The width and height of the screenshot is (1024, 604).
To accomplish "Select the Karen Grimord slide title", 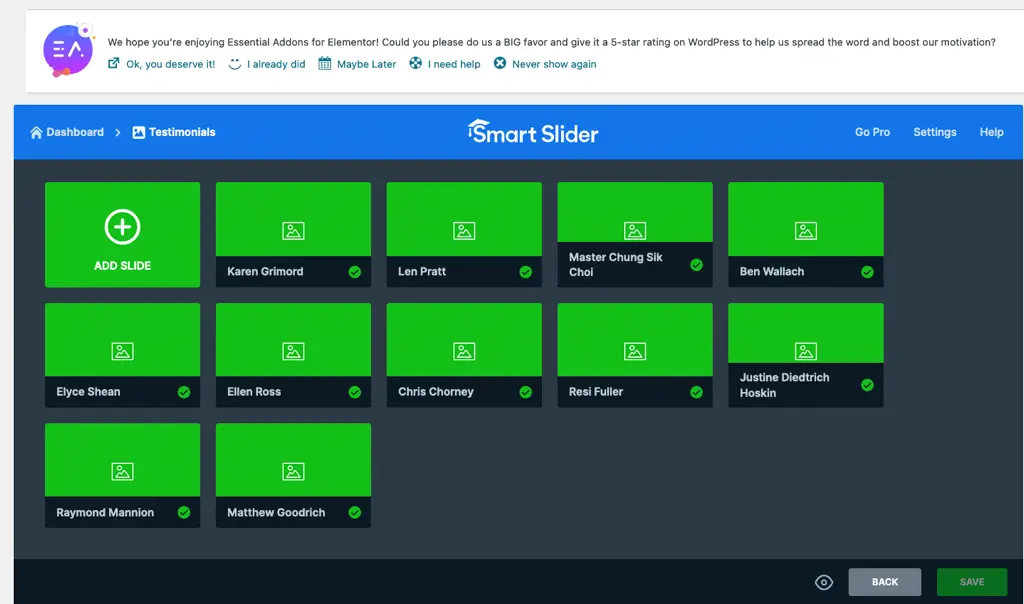I will click(265, 272).
